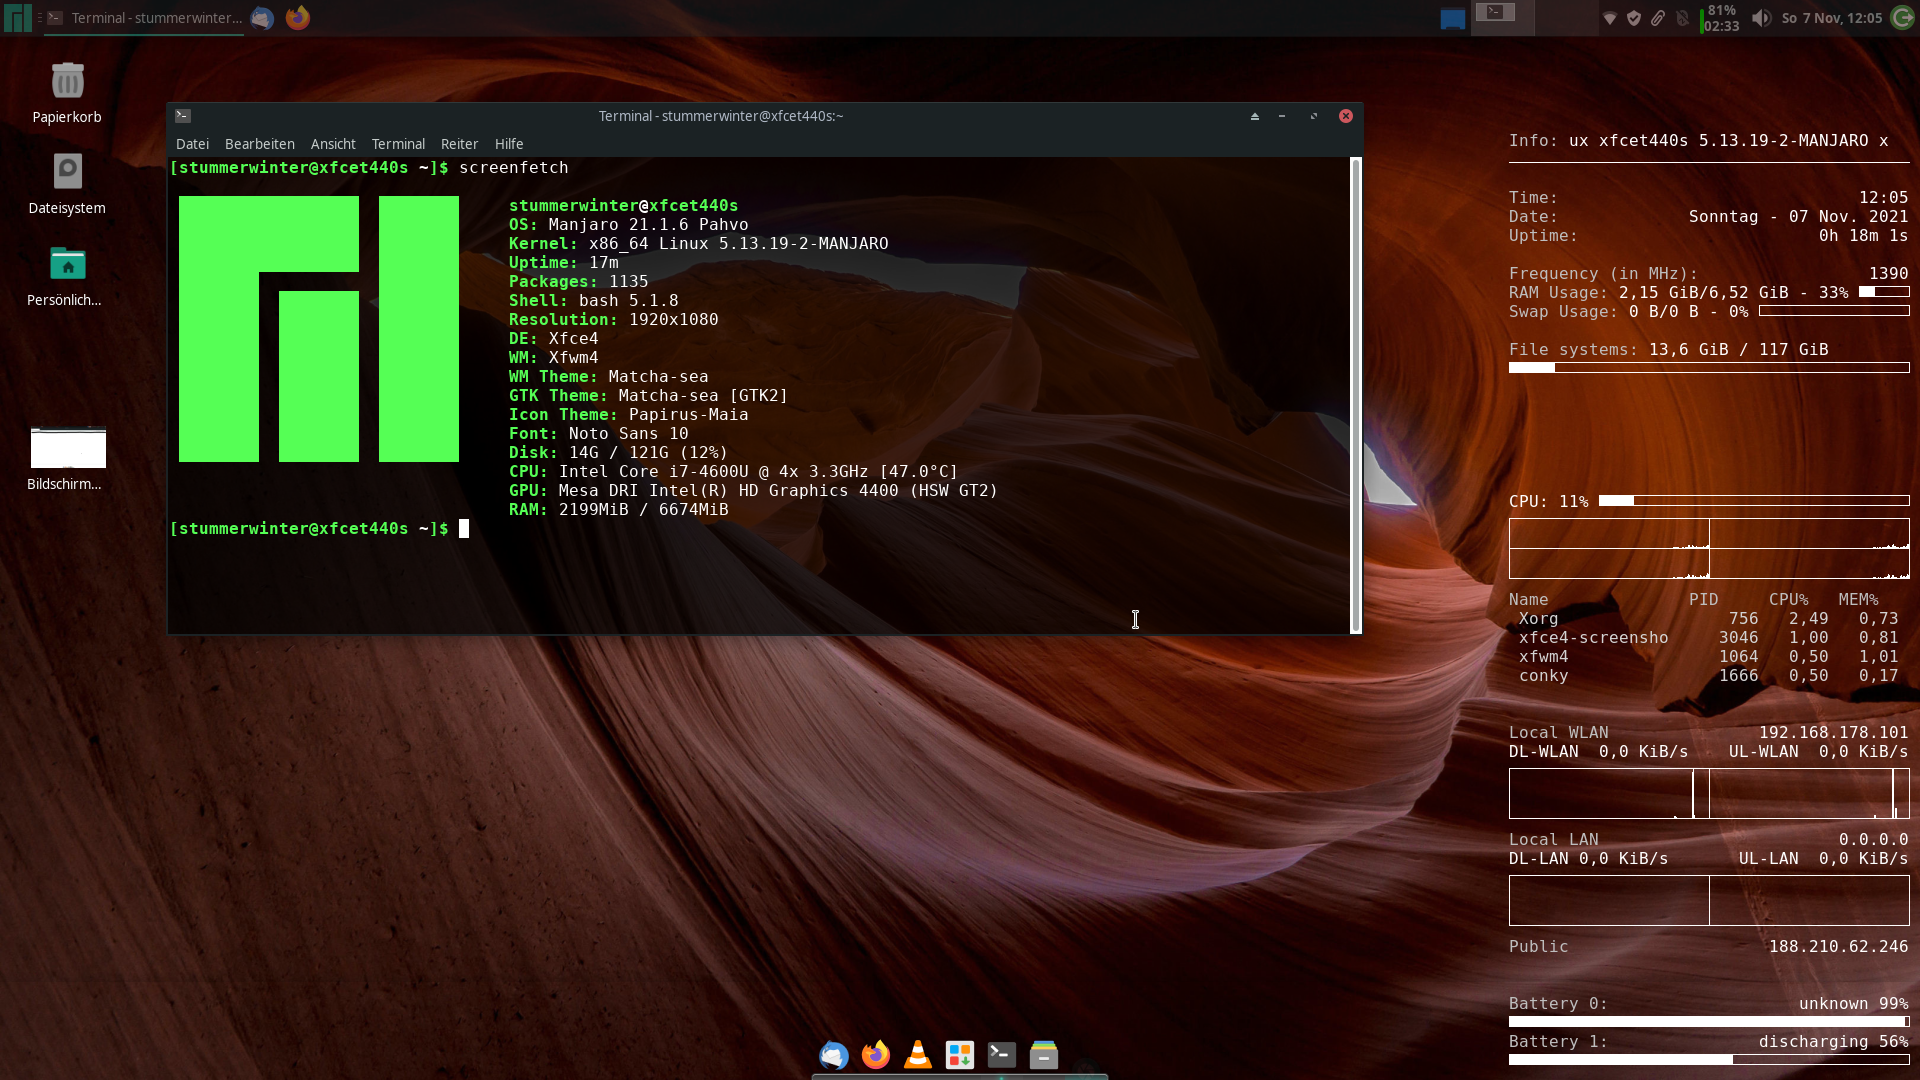Open the package manager from the dock

(x=960, y=1055)
